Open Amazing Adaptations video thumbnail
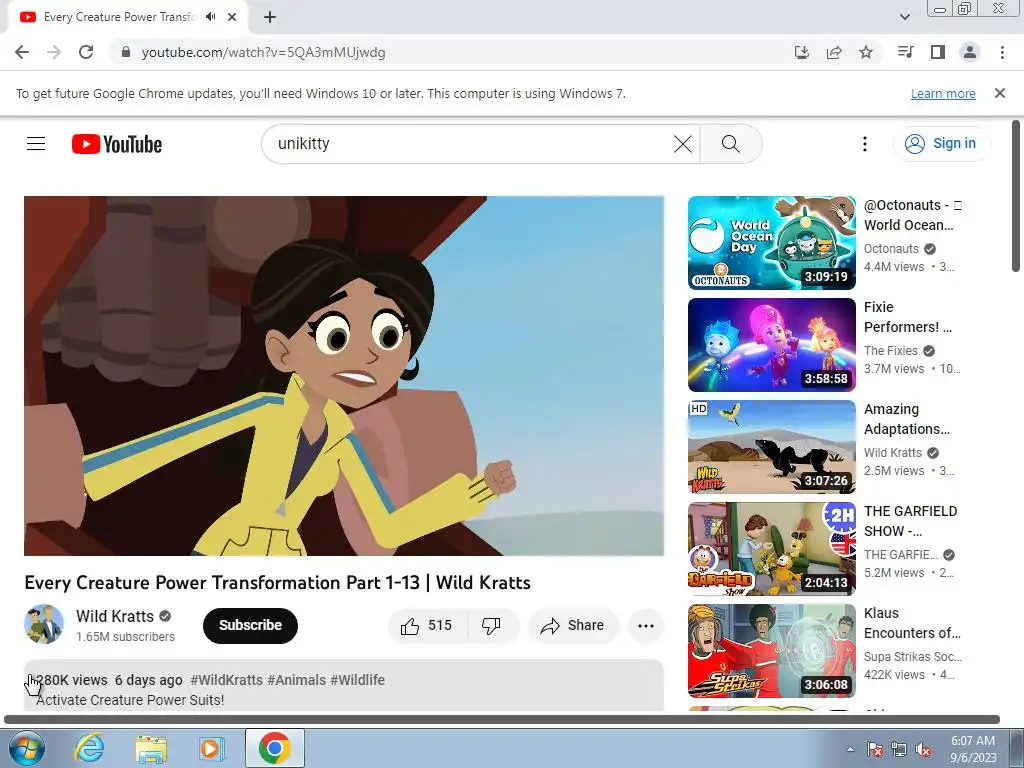This screenshot has width=1024, height=768. tap(771, 447)
